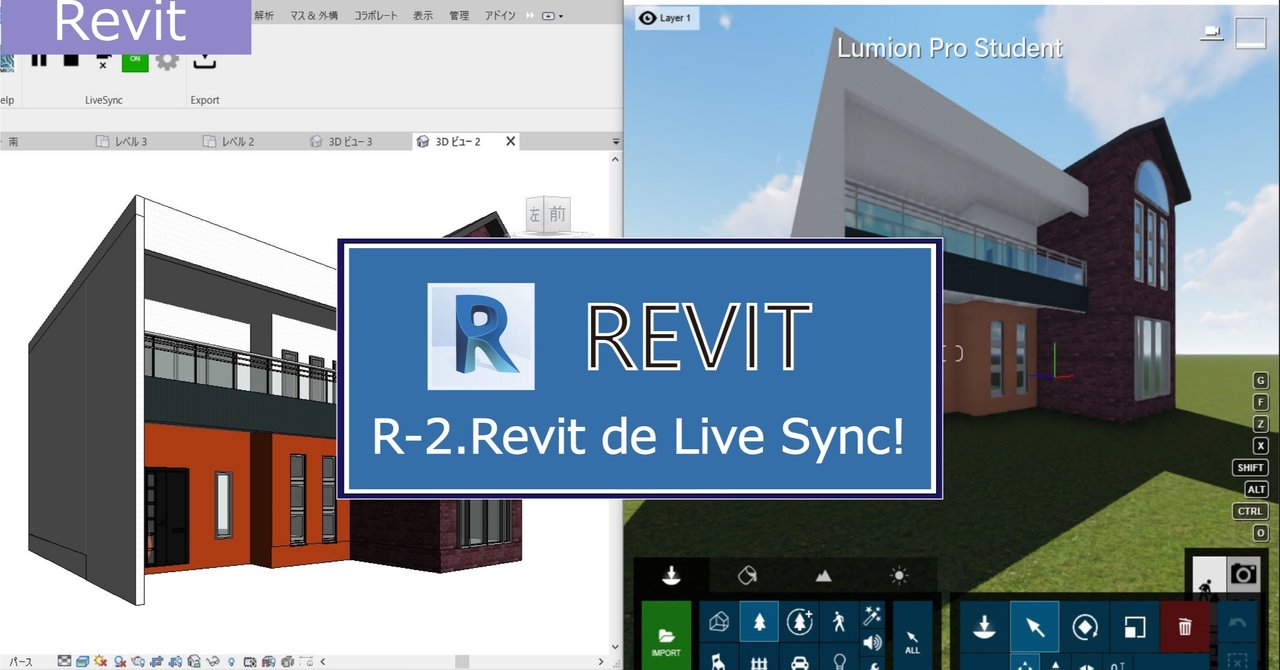
Task: Toggle the LiveSync ON switch
Action: (137, 60)
